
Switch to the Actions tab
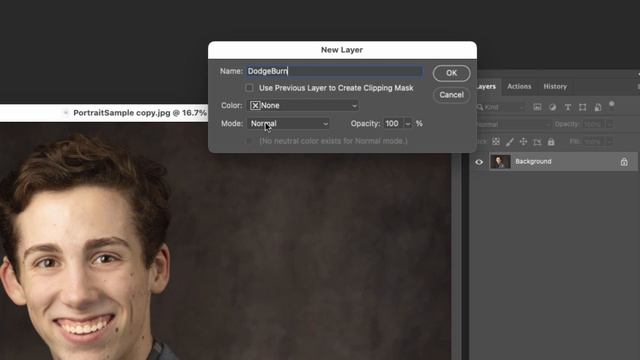click(x=519, y=87)
